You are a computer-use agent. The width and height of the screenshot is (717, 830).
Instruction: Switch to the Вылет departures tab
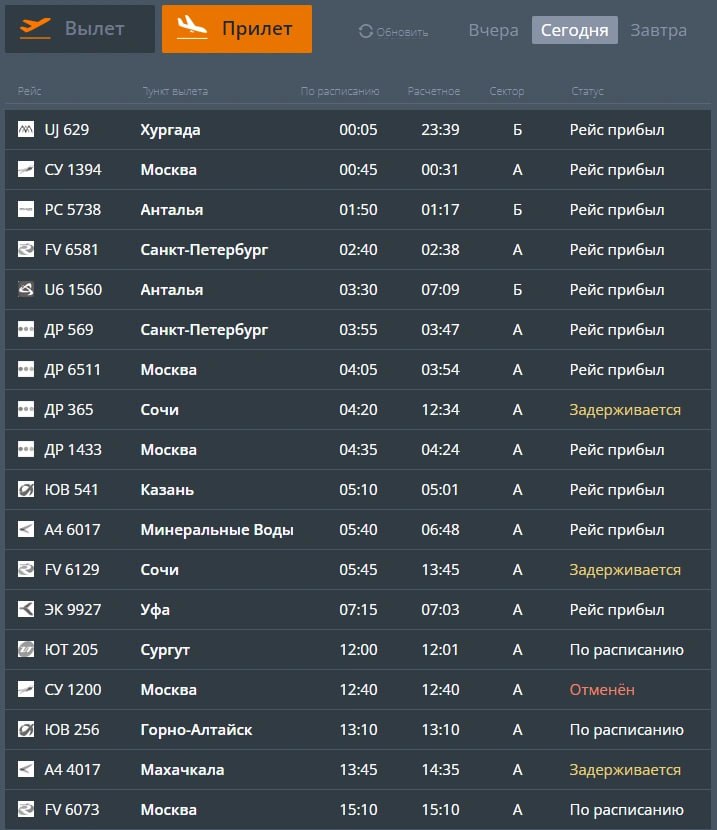(x=80, y=29)
